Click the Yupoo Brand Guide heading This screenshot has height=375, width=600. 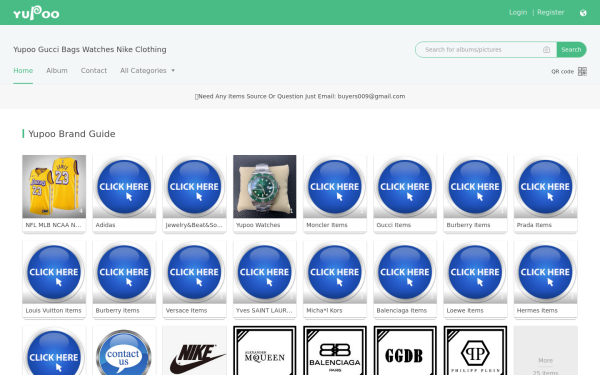click(x=72, y=134)
